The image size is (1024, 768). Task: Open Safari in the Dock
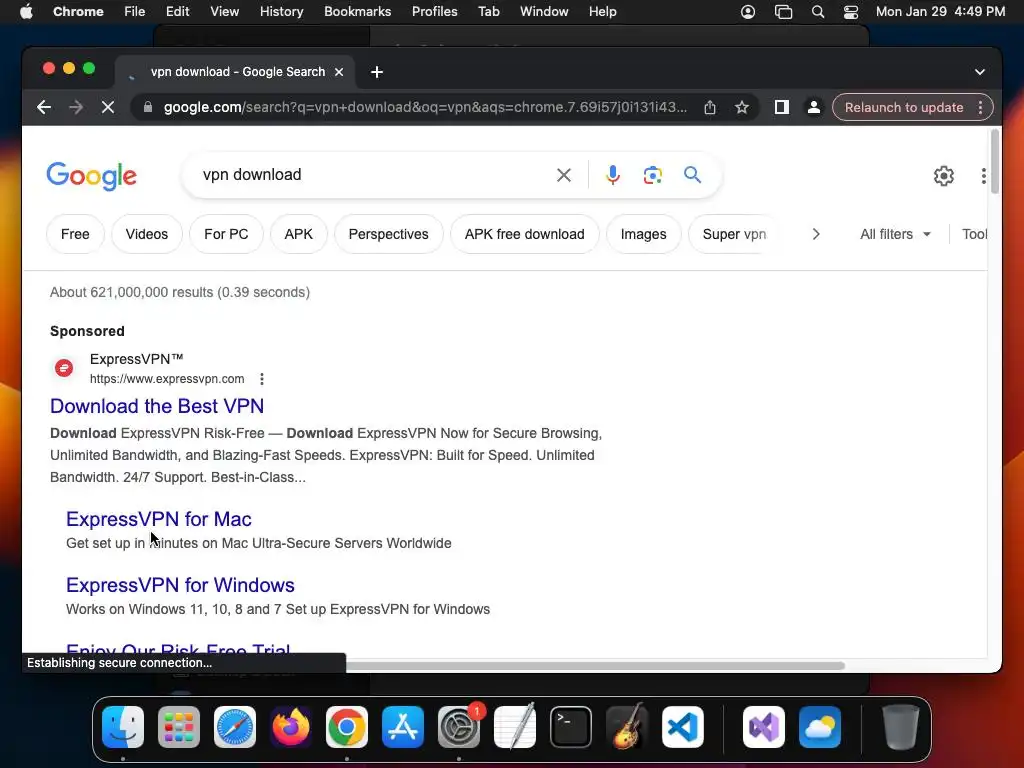click(235, 727)
